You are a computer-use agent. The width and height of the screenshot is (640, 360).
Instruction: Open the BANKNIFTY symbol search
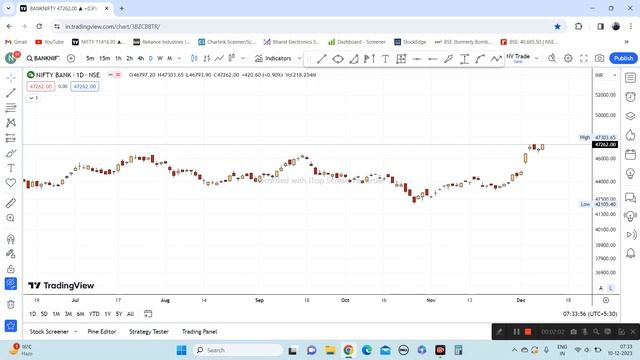[x=43, y=58]
